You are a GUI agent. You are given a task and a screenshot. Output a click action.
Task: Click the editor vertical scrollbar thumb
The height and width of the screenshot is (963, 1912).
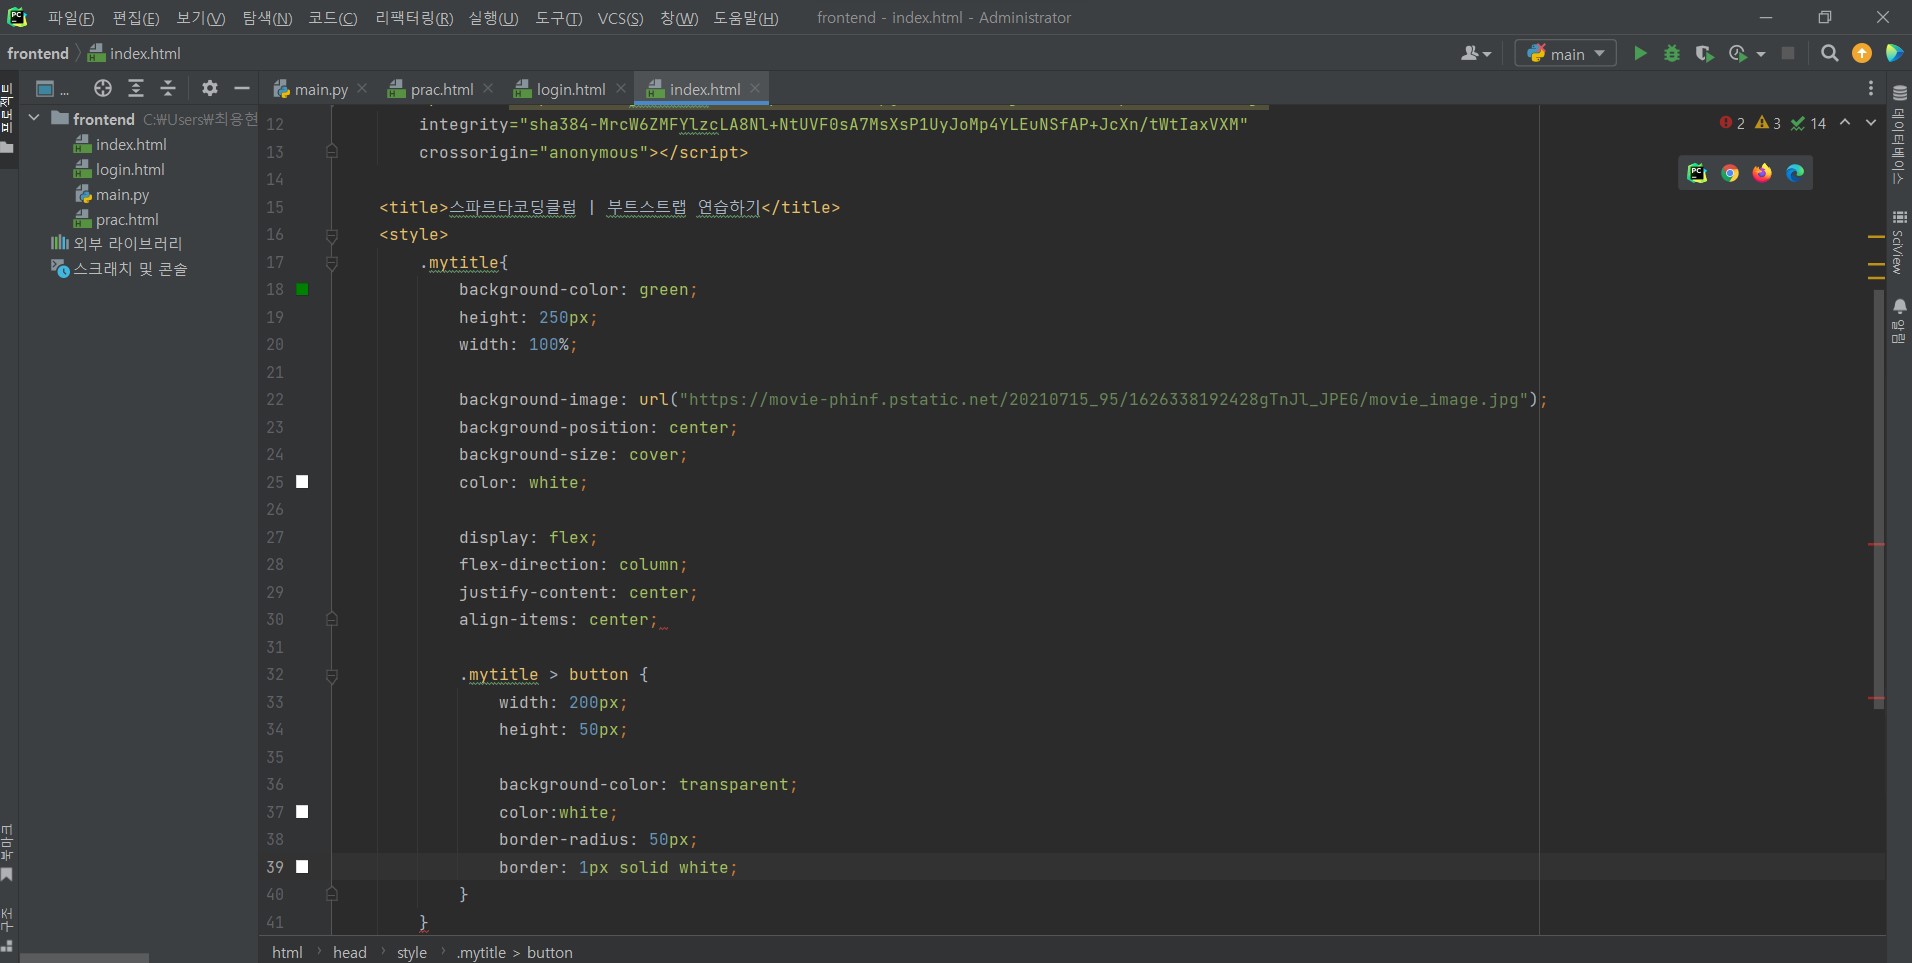[1879, 499]
